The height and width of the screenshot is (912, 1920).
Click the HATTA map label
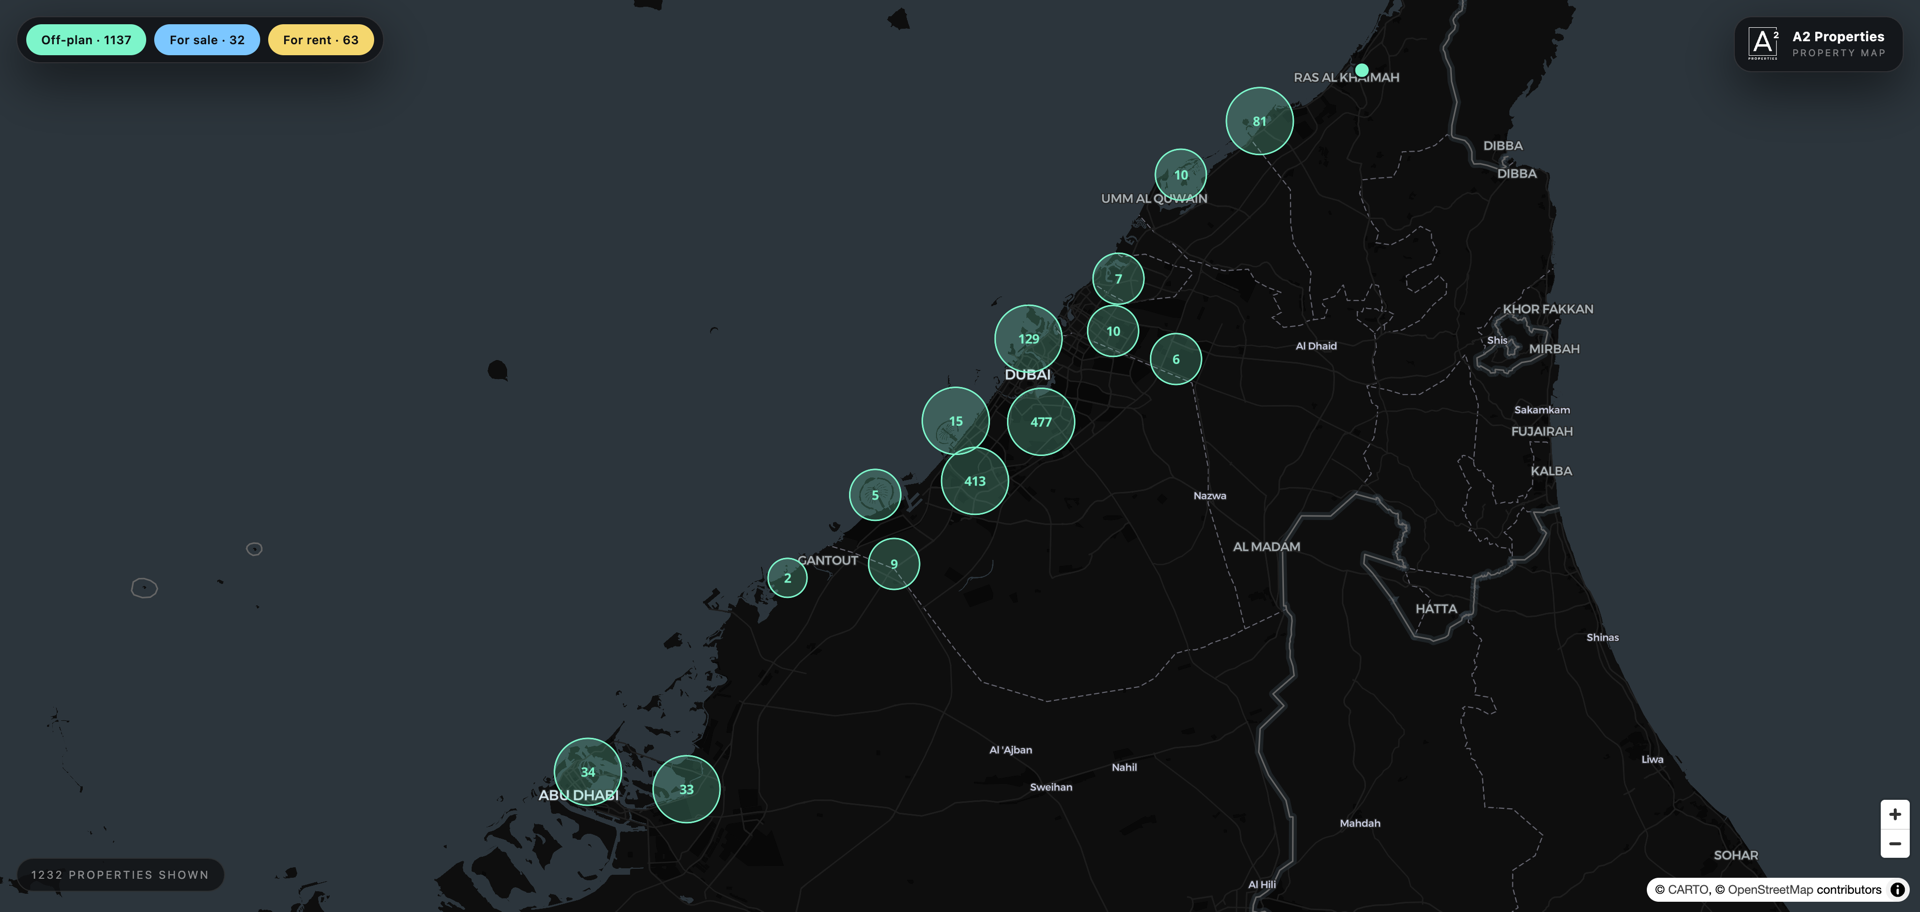pos(1436,609)
